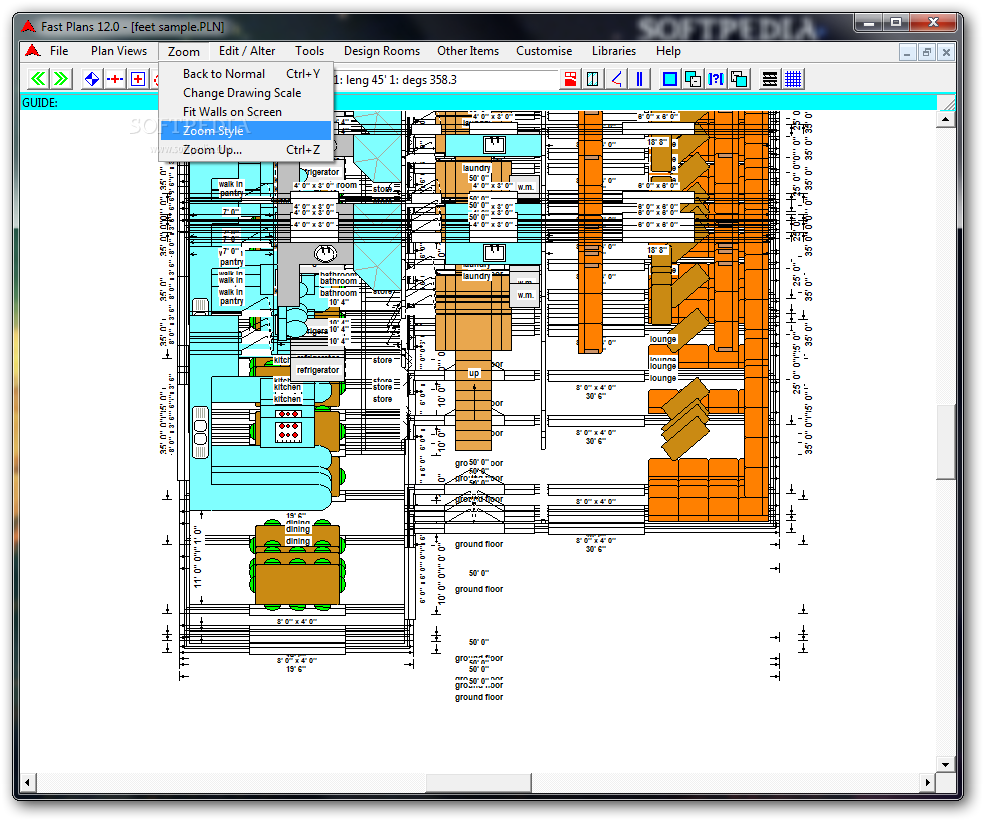Open the Customise menu
Image resolution: width=984 pixels, height=821 pixels.
(x=544, y=51)
